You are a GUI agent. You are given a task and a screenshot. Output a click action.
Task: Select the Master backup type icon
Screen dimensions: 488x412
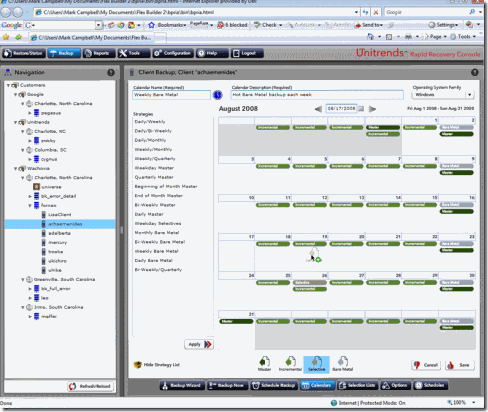pyautogui.click(x=264, y=364)
